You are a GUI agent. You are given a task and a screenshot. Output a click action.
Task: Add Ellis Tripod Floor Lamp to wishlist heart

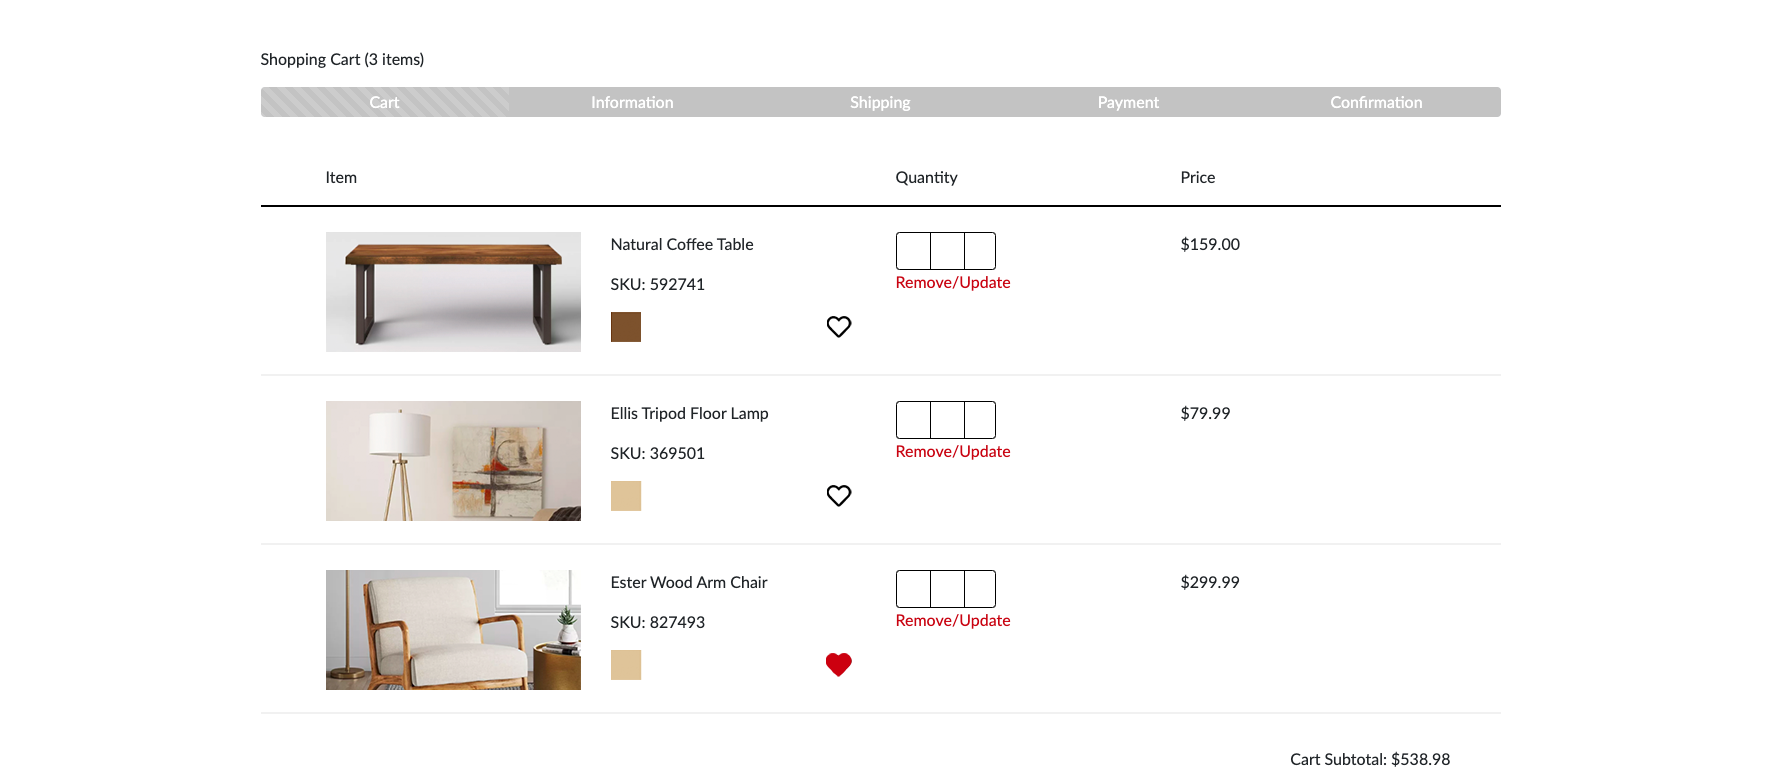(x=838, y=495)
